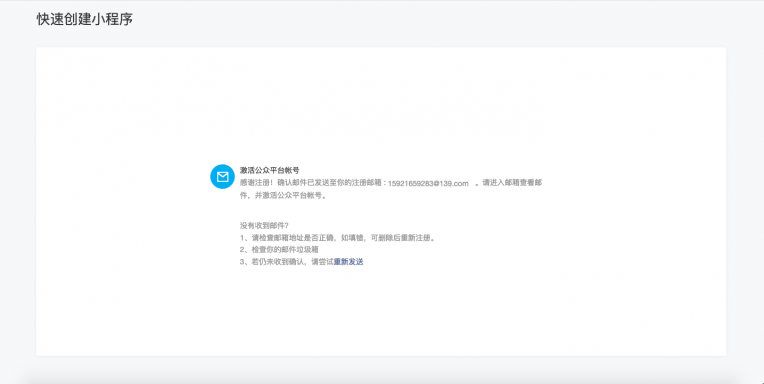Image resolution: width=764 pixels, height=384 pixels.
Task: Click the email address 15921659283@139.com
Action: click(x=428, y=184)
